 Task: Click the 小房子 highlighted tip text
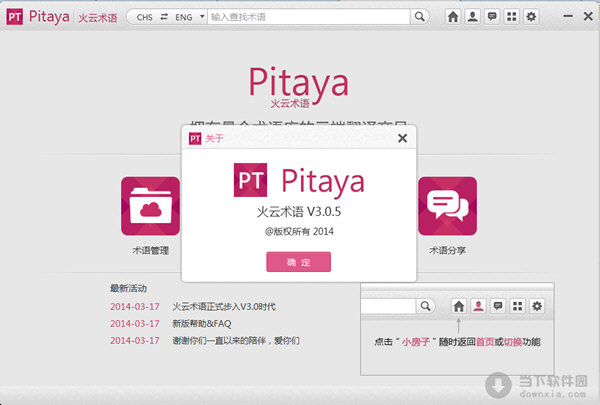click(416, 341)
